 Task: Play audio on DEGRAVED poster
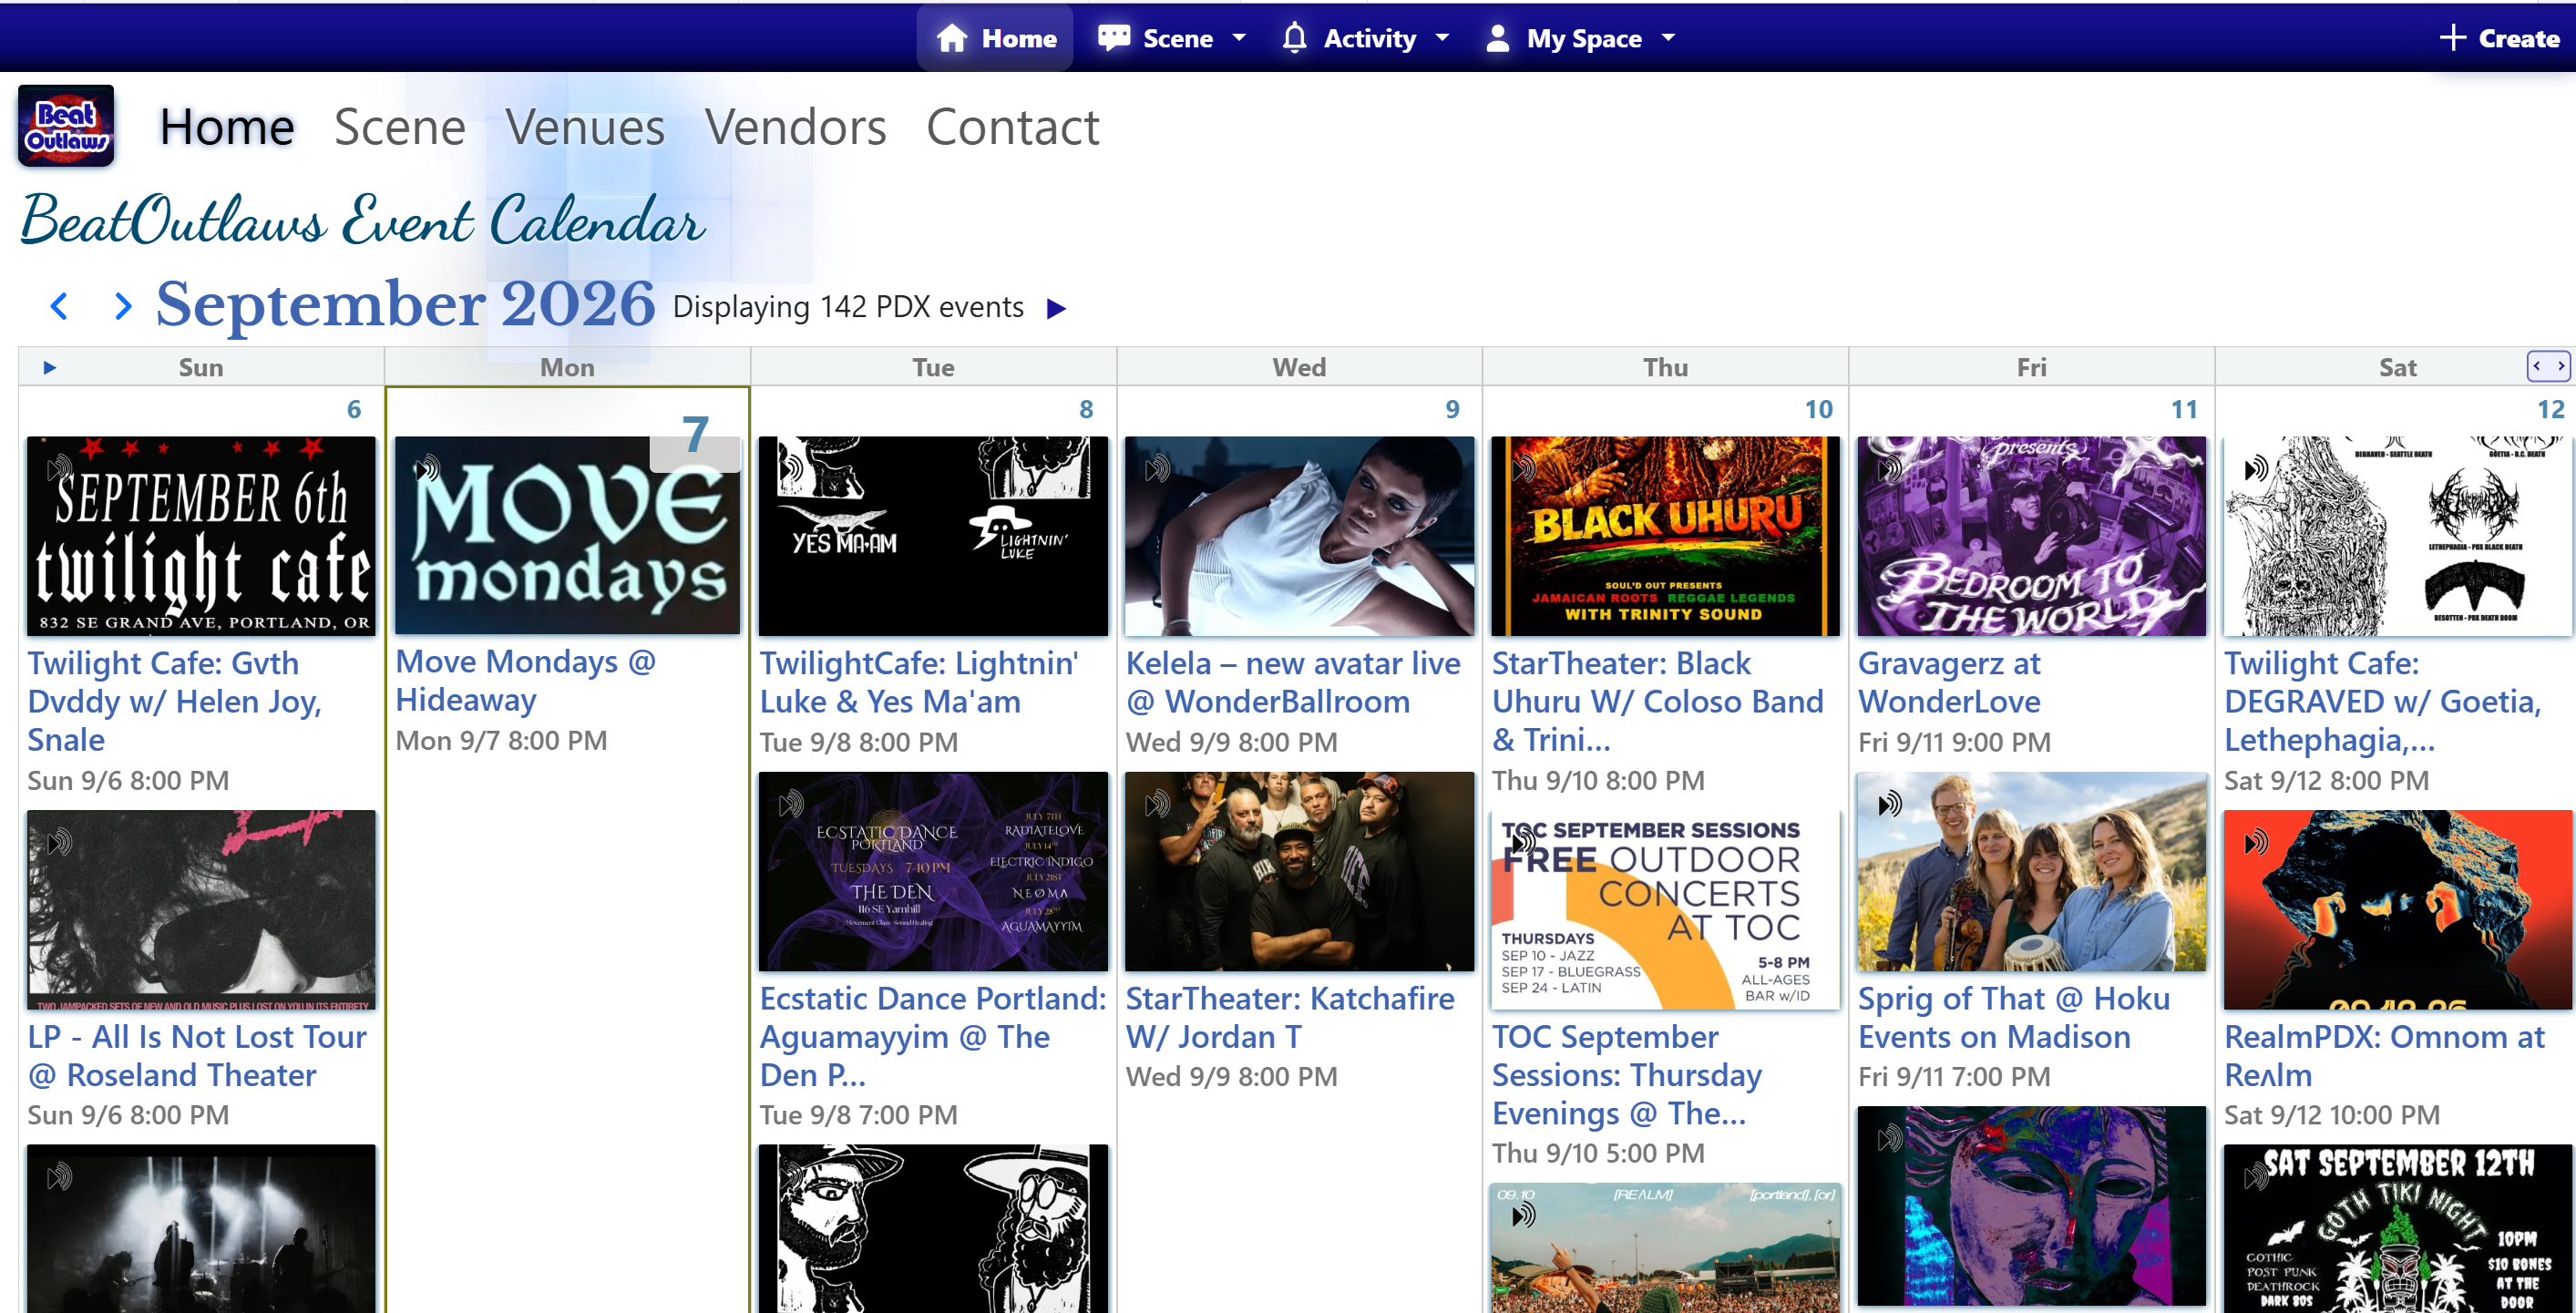click(x=2256, y=468)
